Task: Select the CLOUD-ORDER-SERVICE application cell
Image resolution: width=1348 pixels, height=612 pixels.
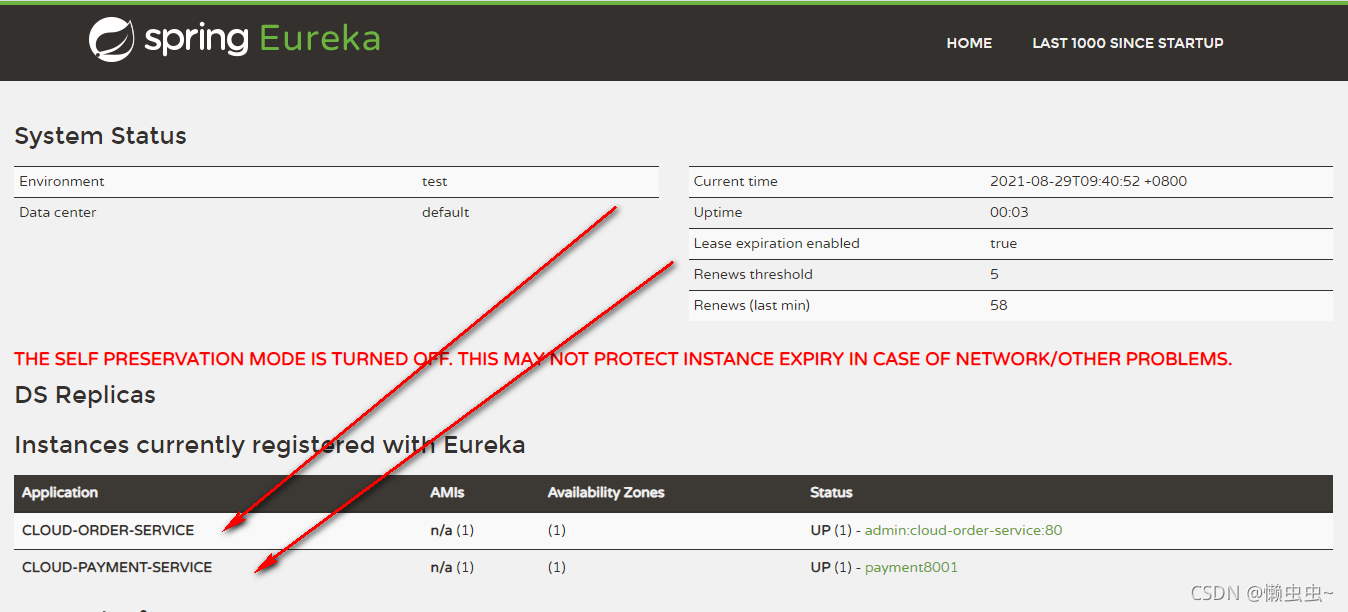Action: click(108, 530)
